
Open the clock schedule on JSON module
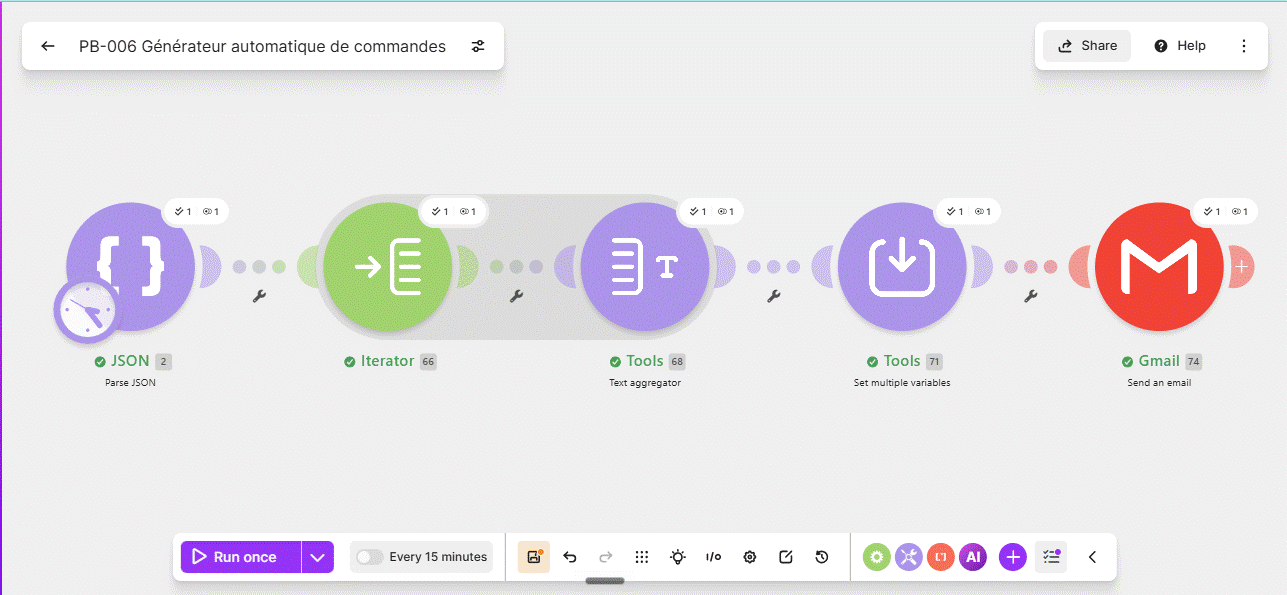point(85,310)
